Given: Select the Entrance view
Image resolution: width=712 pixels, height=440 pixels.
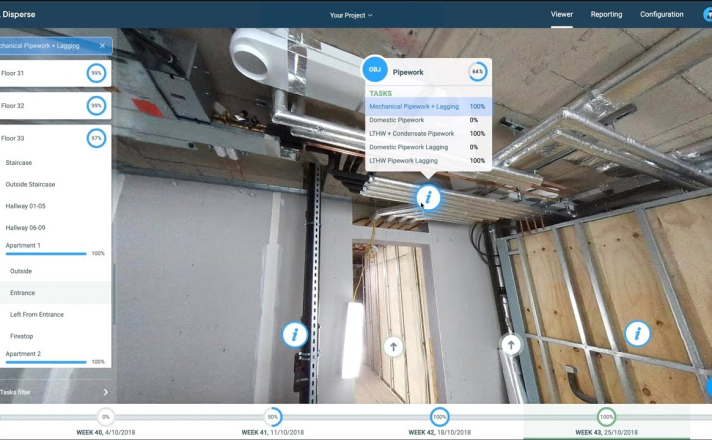Looking at the screenshot, I should coord(55,293).
